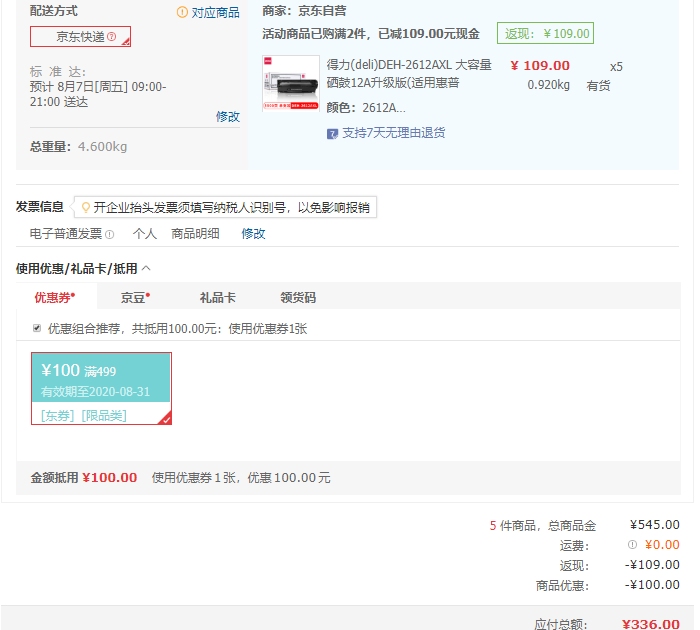Click the 总重量 4.600kg text
This screenshot has width=700, height=630.
tap(79, 146)
